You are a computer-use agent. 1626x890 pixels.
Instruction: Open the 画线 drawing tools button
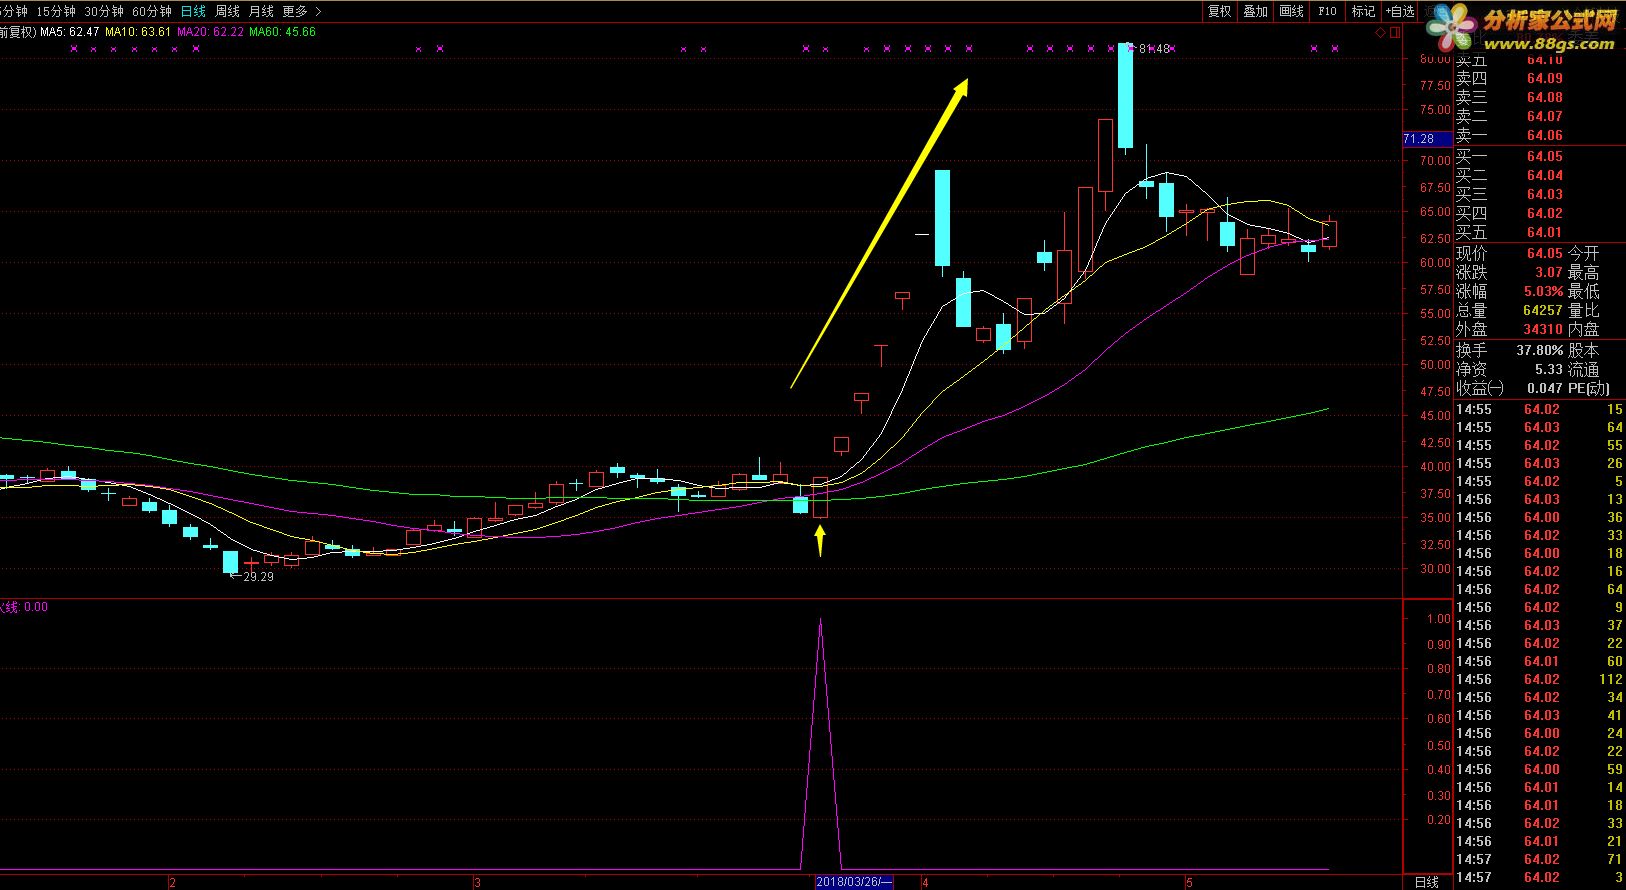(1291, 11)
